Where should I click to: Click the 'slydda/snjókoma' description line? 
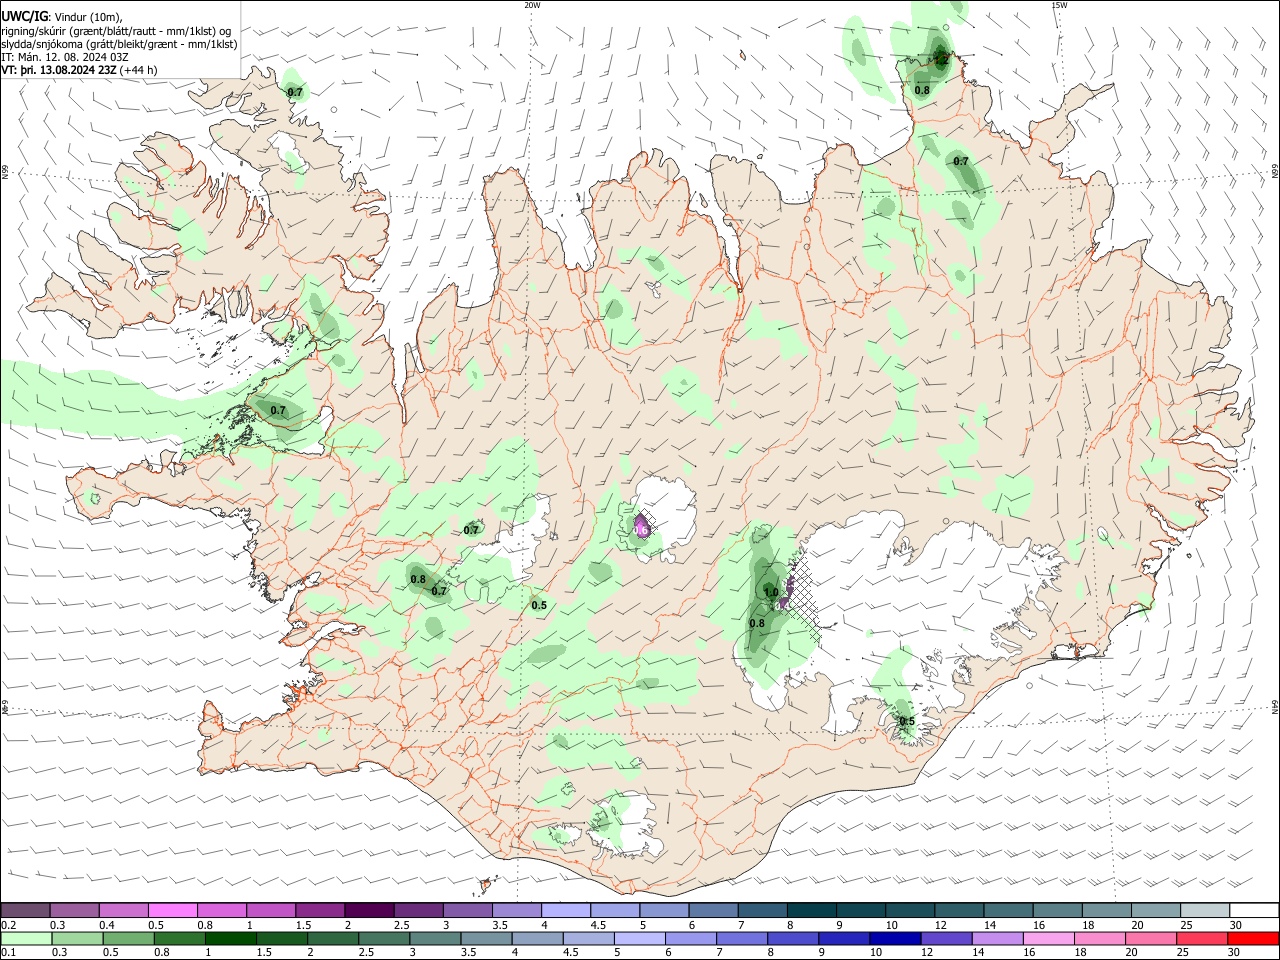coord(119,44)
